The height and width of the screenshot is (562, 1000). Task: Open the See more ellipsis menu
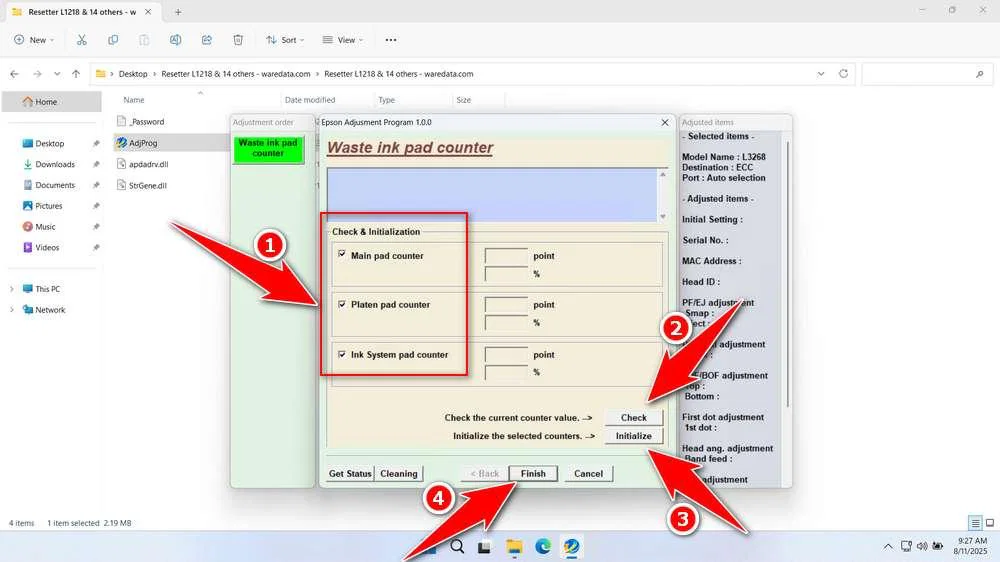(x=391, y=40)
